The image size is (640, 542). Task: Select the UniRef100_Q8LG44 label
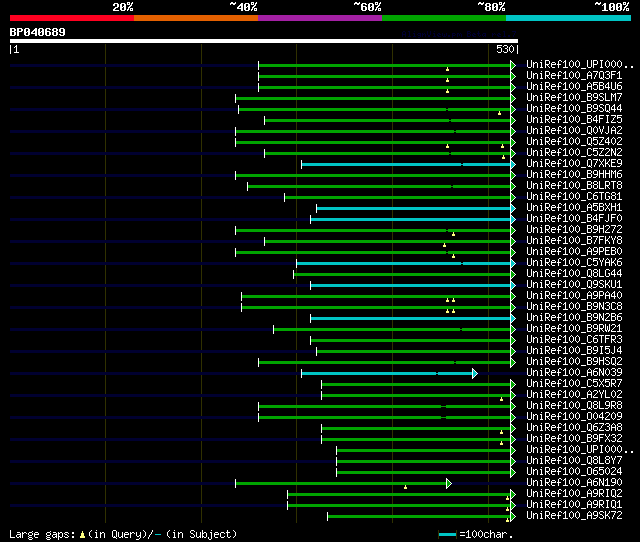point(574,274)
